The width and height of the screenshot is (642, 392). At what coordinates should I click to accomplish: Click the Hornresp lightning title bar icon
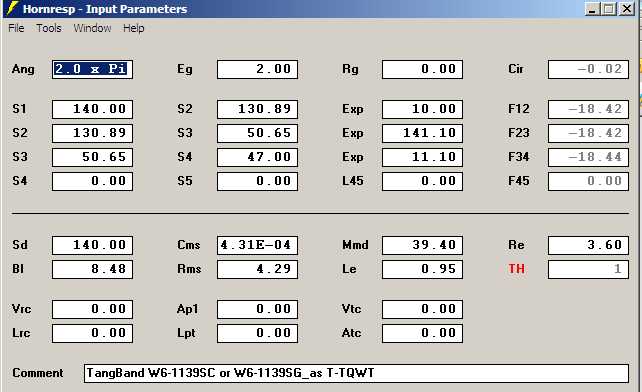click(x=12, y=8)
